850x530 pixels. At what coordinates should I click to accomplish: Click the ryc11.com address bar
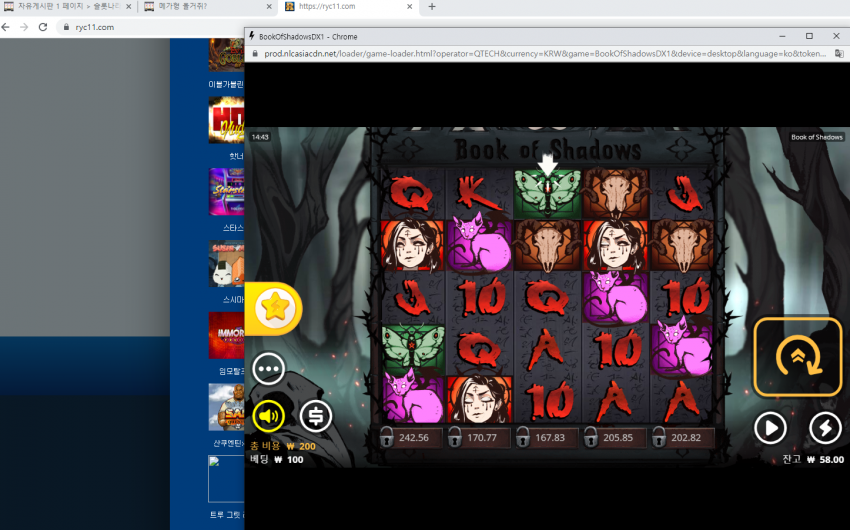pyautogui.click(x=152, y=27)
